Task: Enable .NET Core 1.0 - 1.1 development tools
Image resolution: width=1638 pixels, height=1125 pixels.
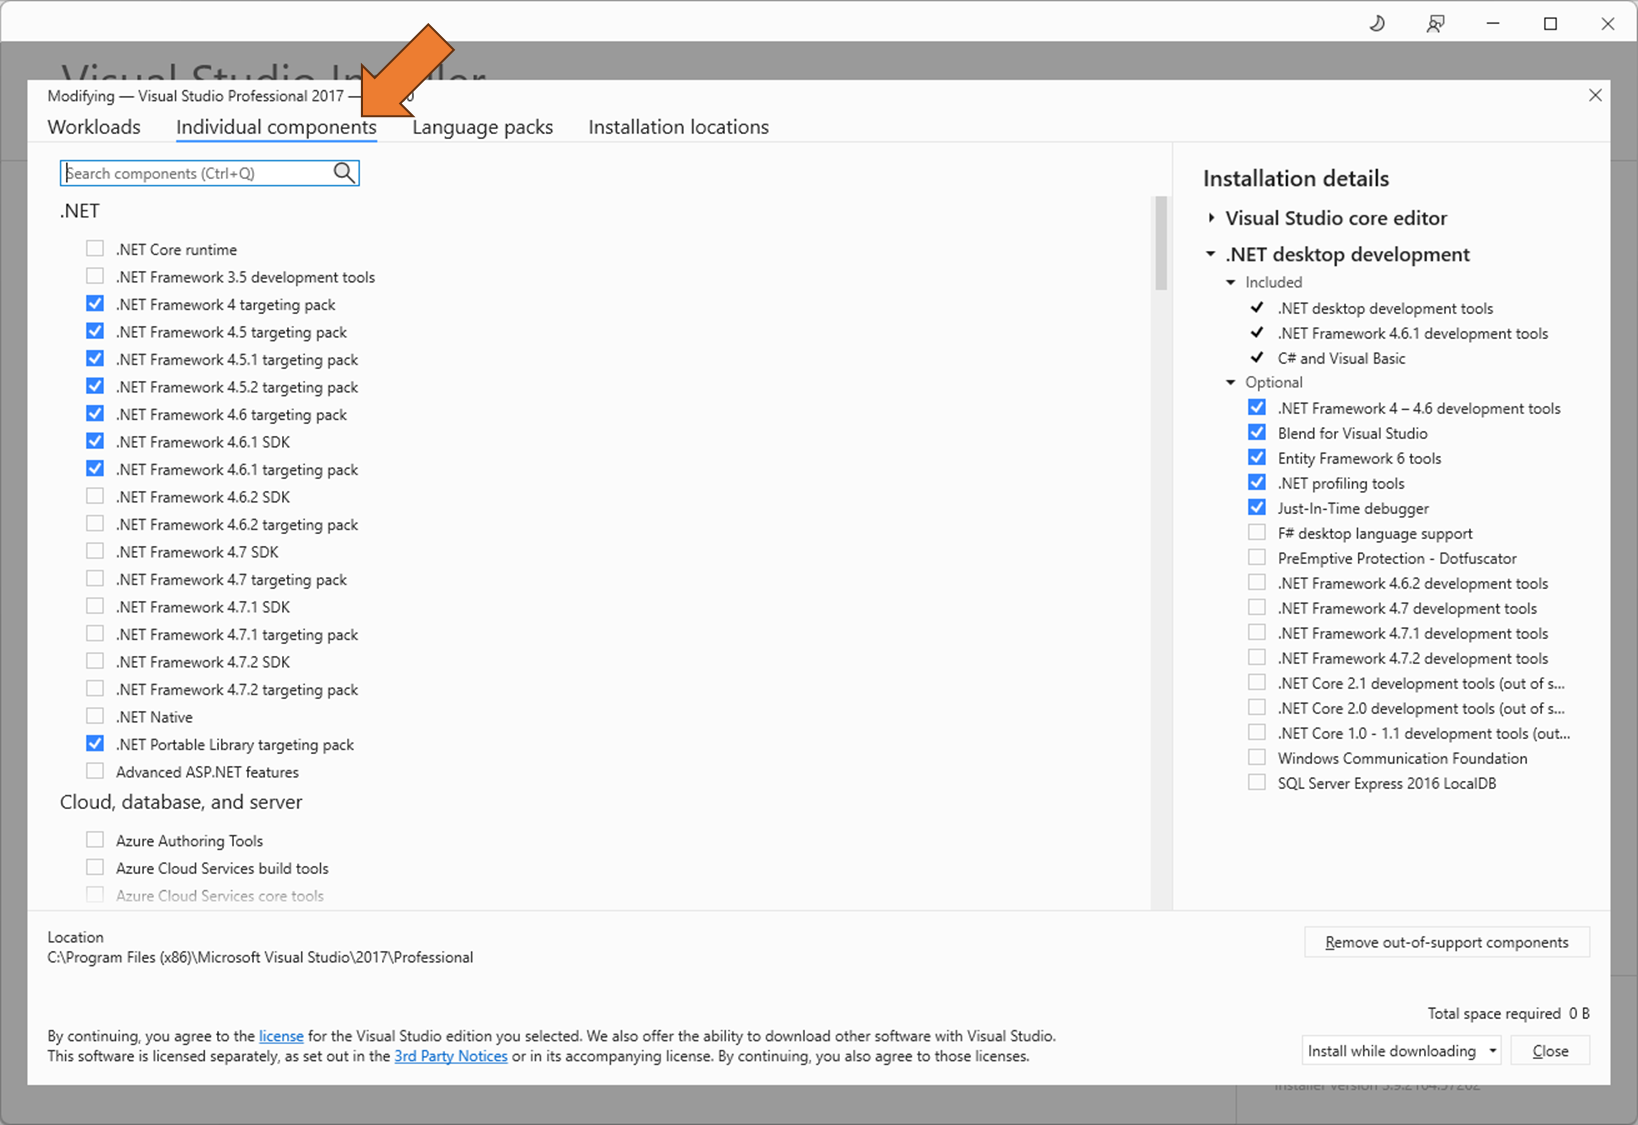Action: (1257, 732)
